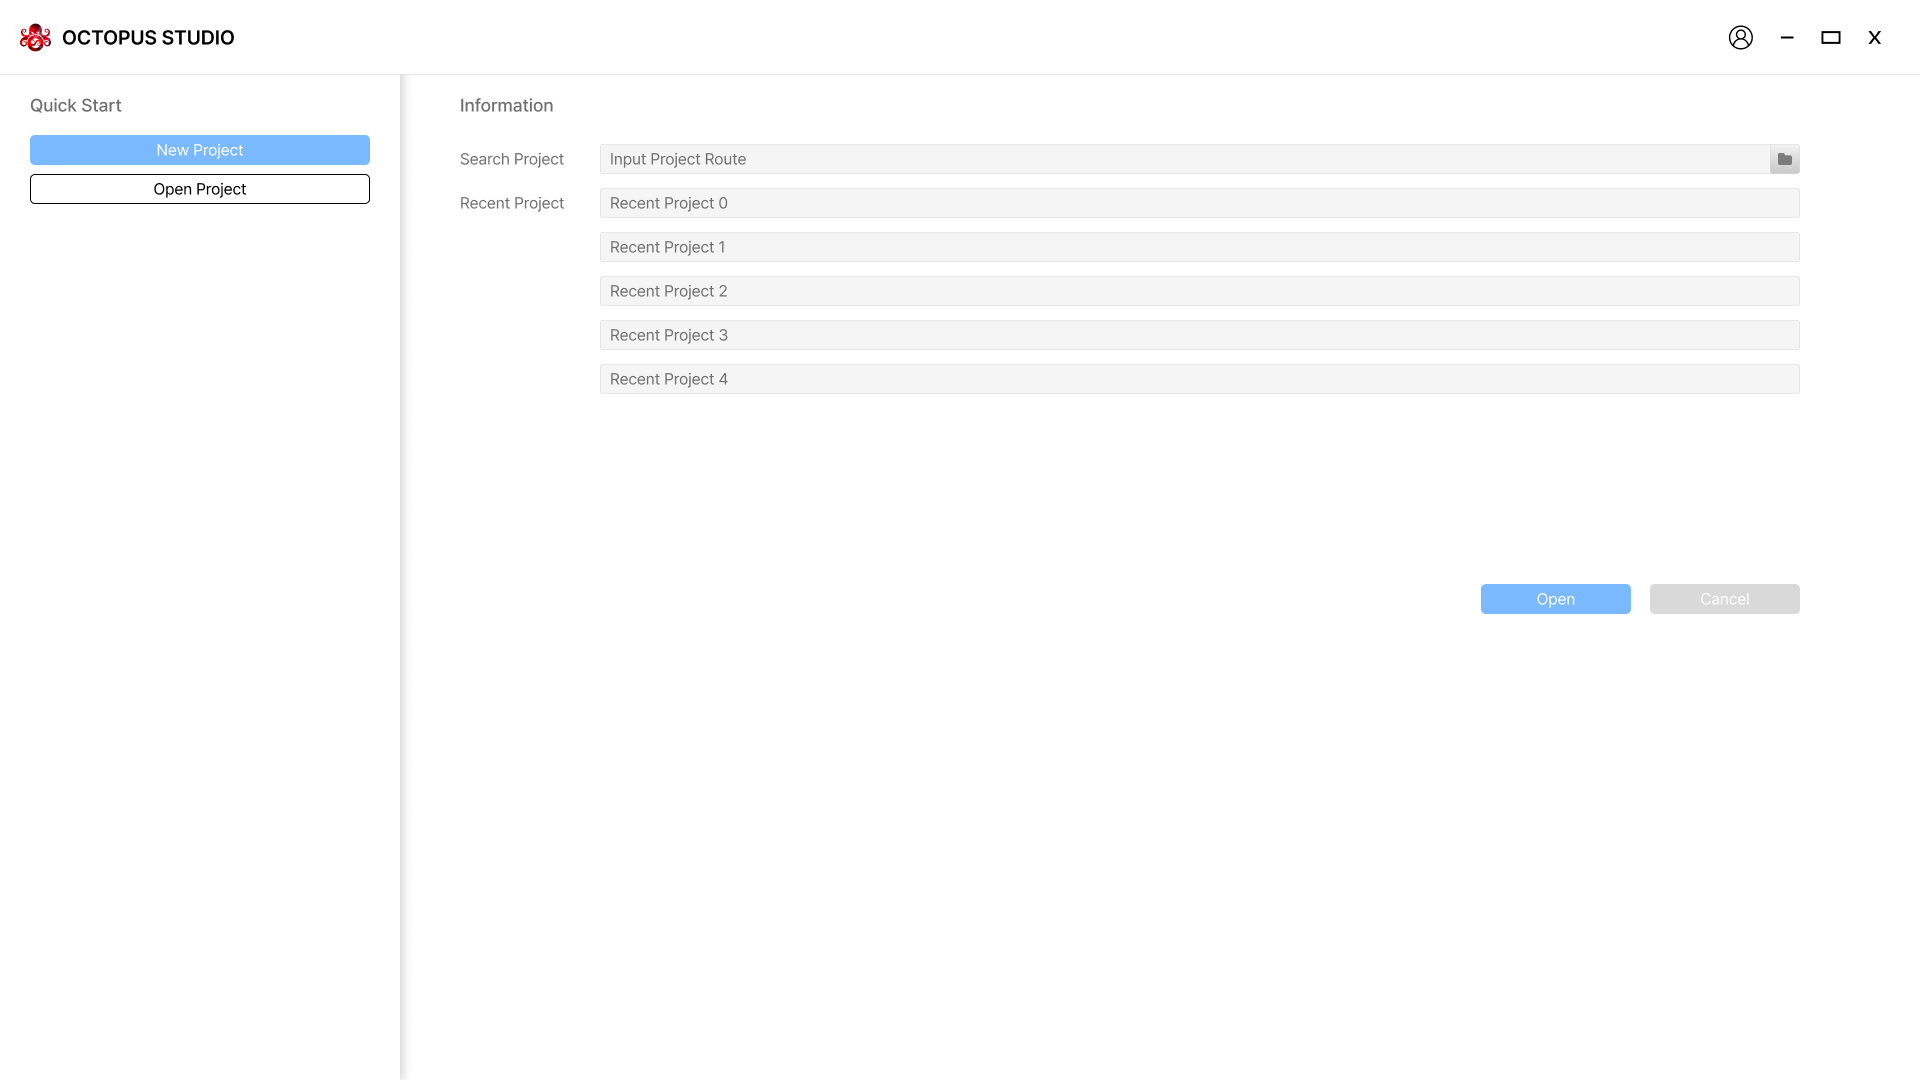Click the Open Project button
This screenshot has width=1920, height=1080.
[x=200, y=189]
